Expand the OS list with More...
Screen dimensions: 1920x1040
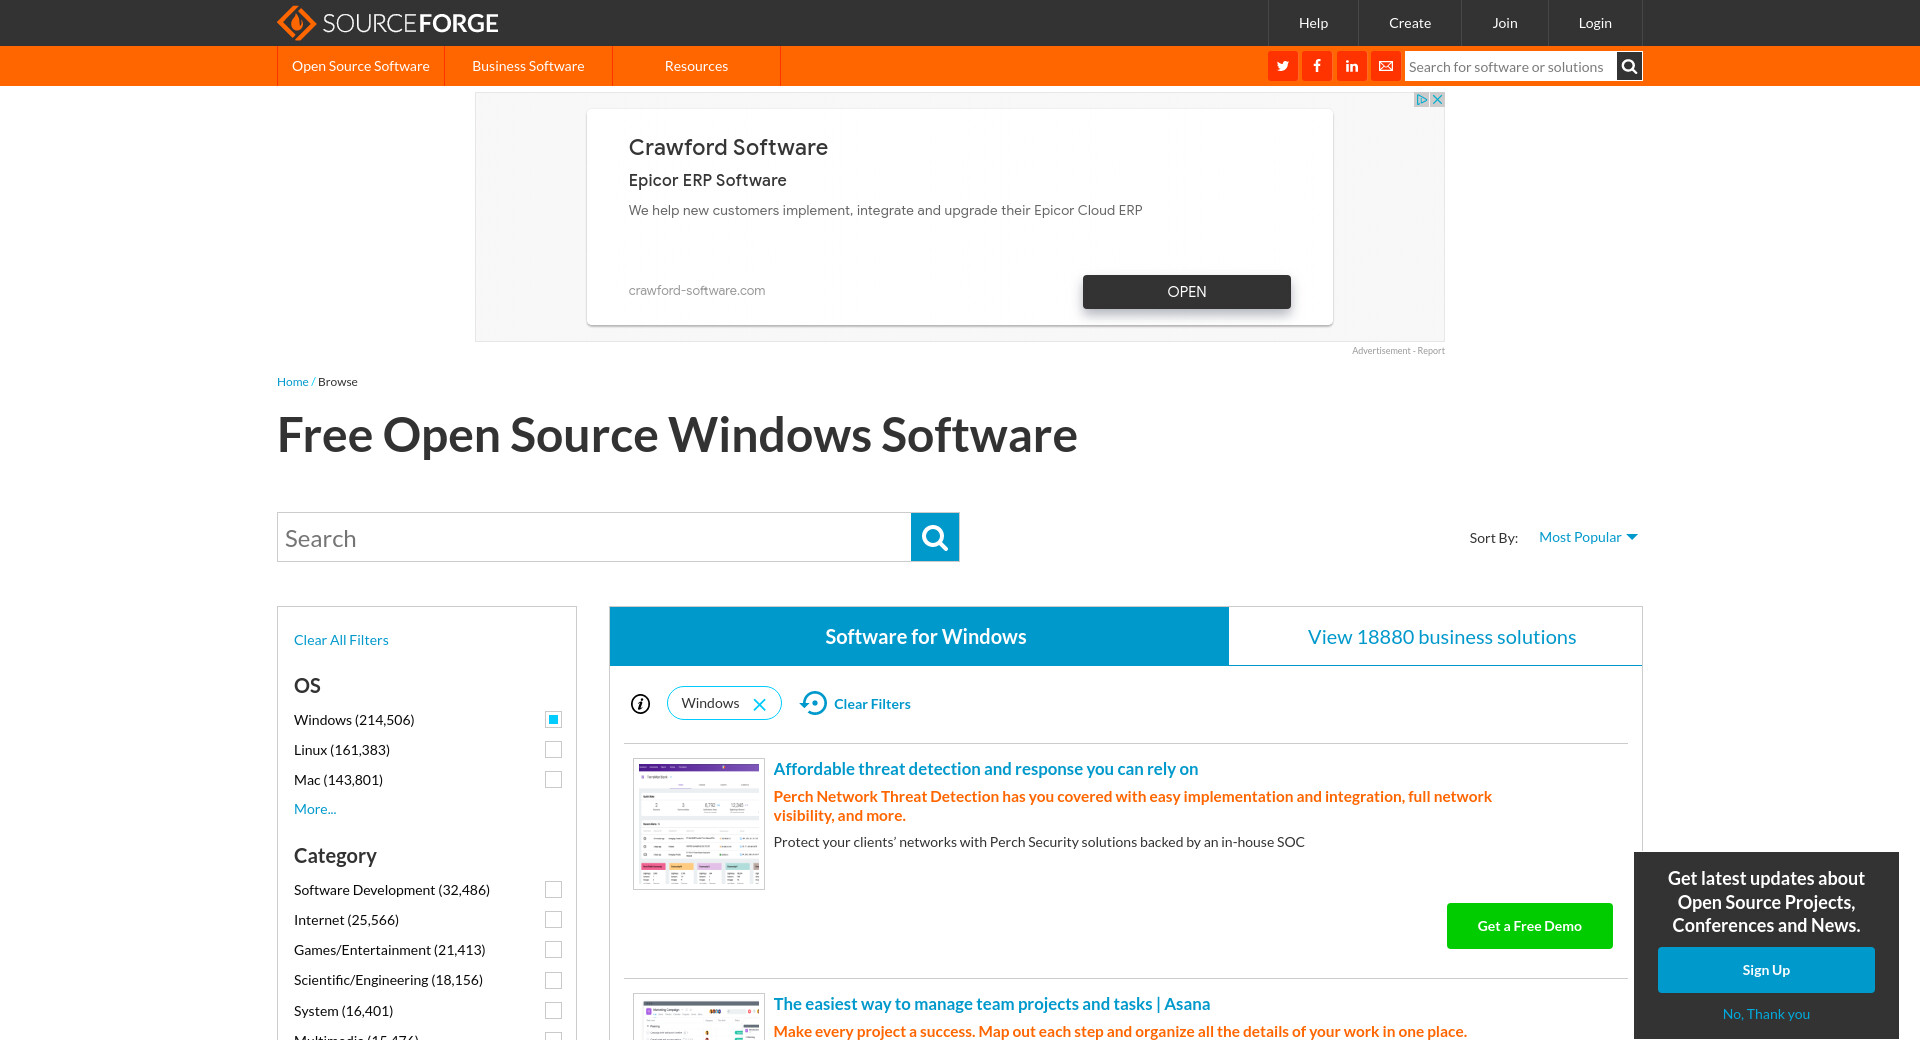tap(315, 809)
